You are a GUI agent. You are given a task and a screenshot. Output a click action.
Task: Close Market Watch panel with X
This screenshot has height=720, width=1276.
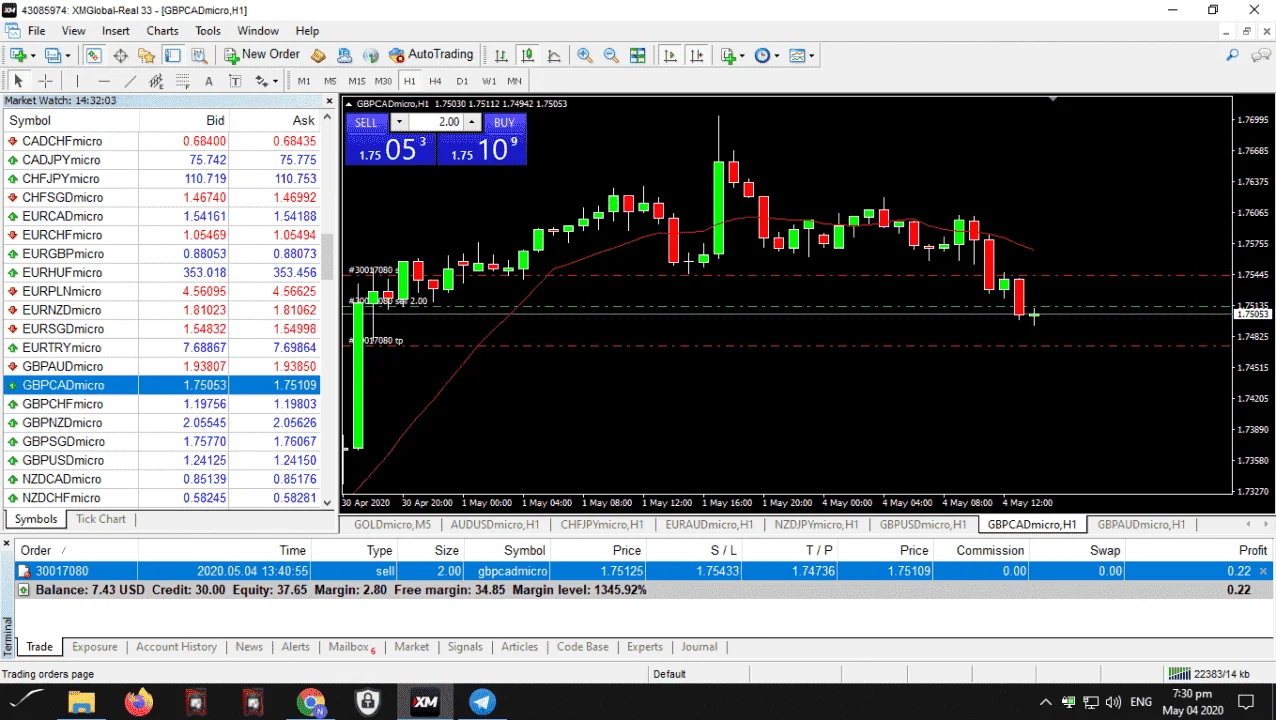coord(329,101)
